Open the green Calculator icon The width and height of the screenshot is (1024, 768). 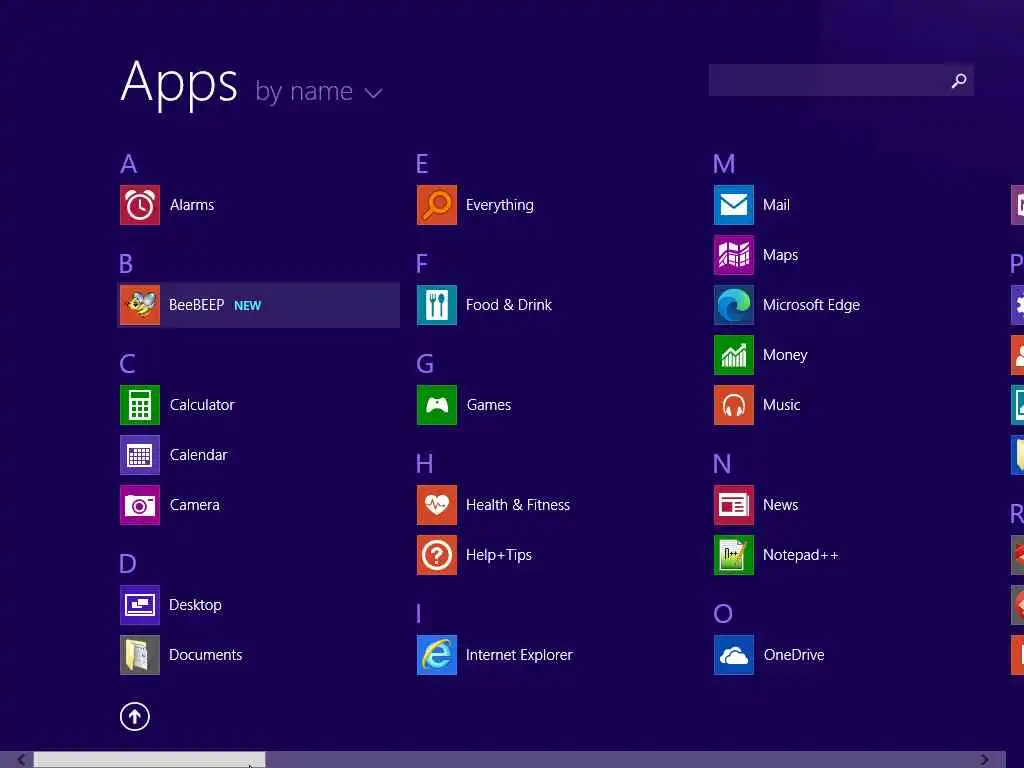coord(140,405)
